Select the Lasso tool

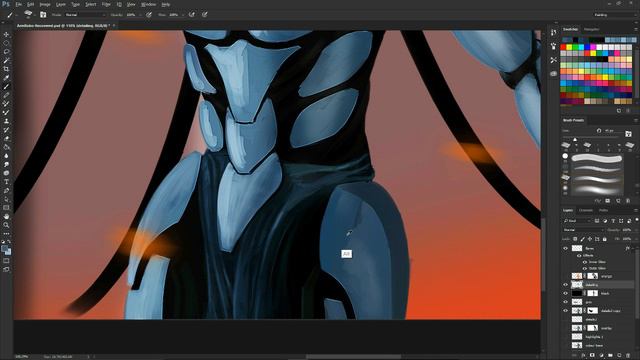tap(6, 52)
